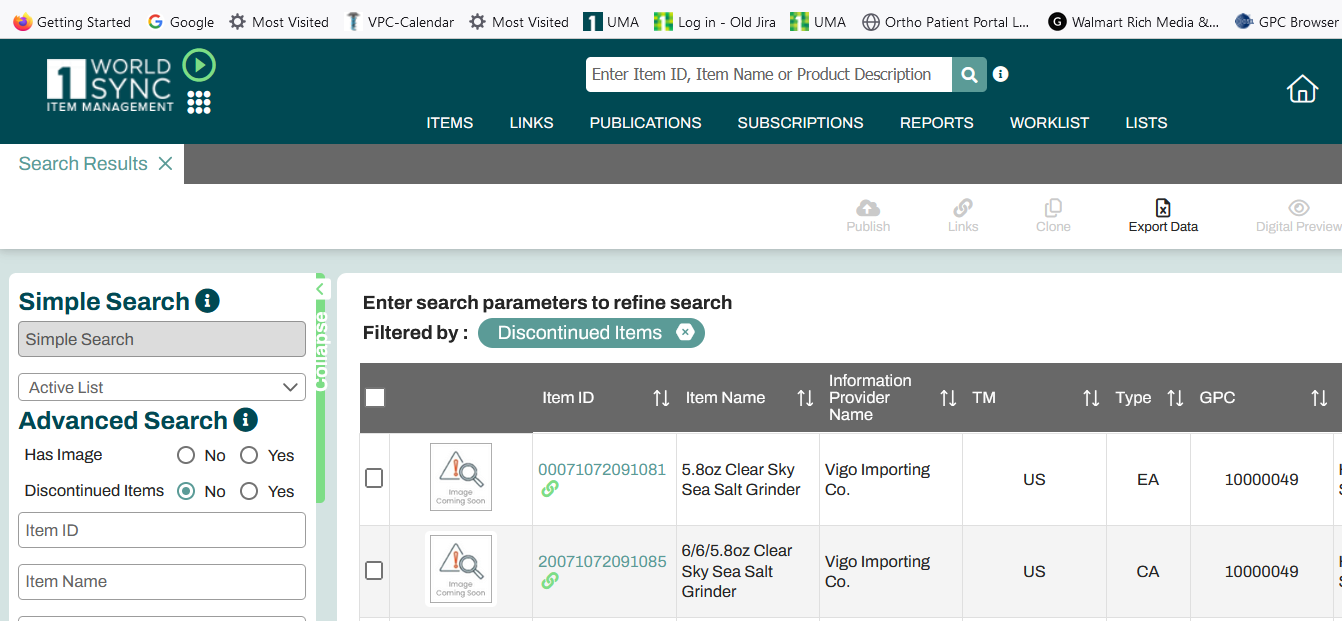This screenshot has height=621, width=1342.
Task: Sort by Information Provider Name arrows
Action: tap(949, 398)
